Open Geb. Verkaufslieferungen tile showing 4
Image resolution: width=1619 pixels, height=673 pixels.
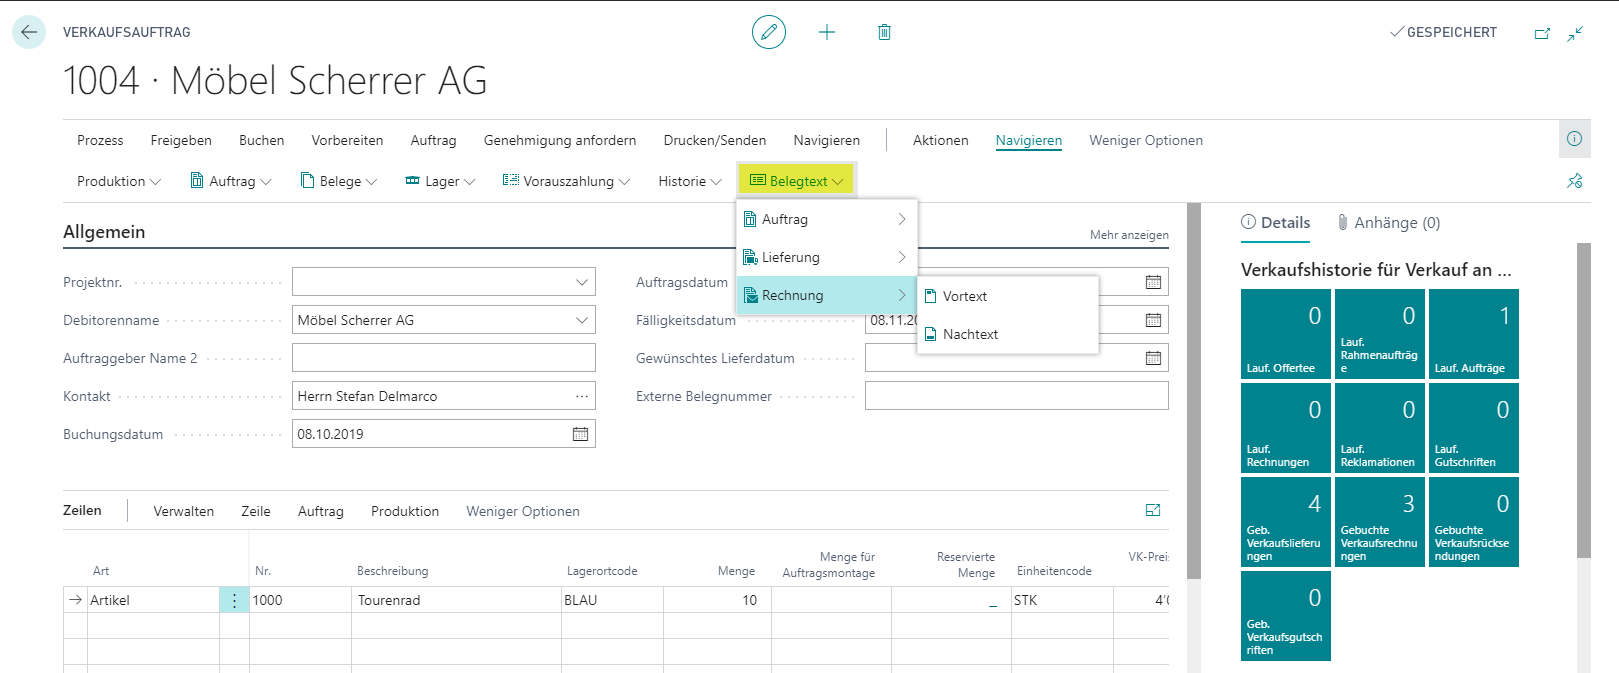tap(1286, 522)
